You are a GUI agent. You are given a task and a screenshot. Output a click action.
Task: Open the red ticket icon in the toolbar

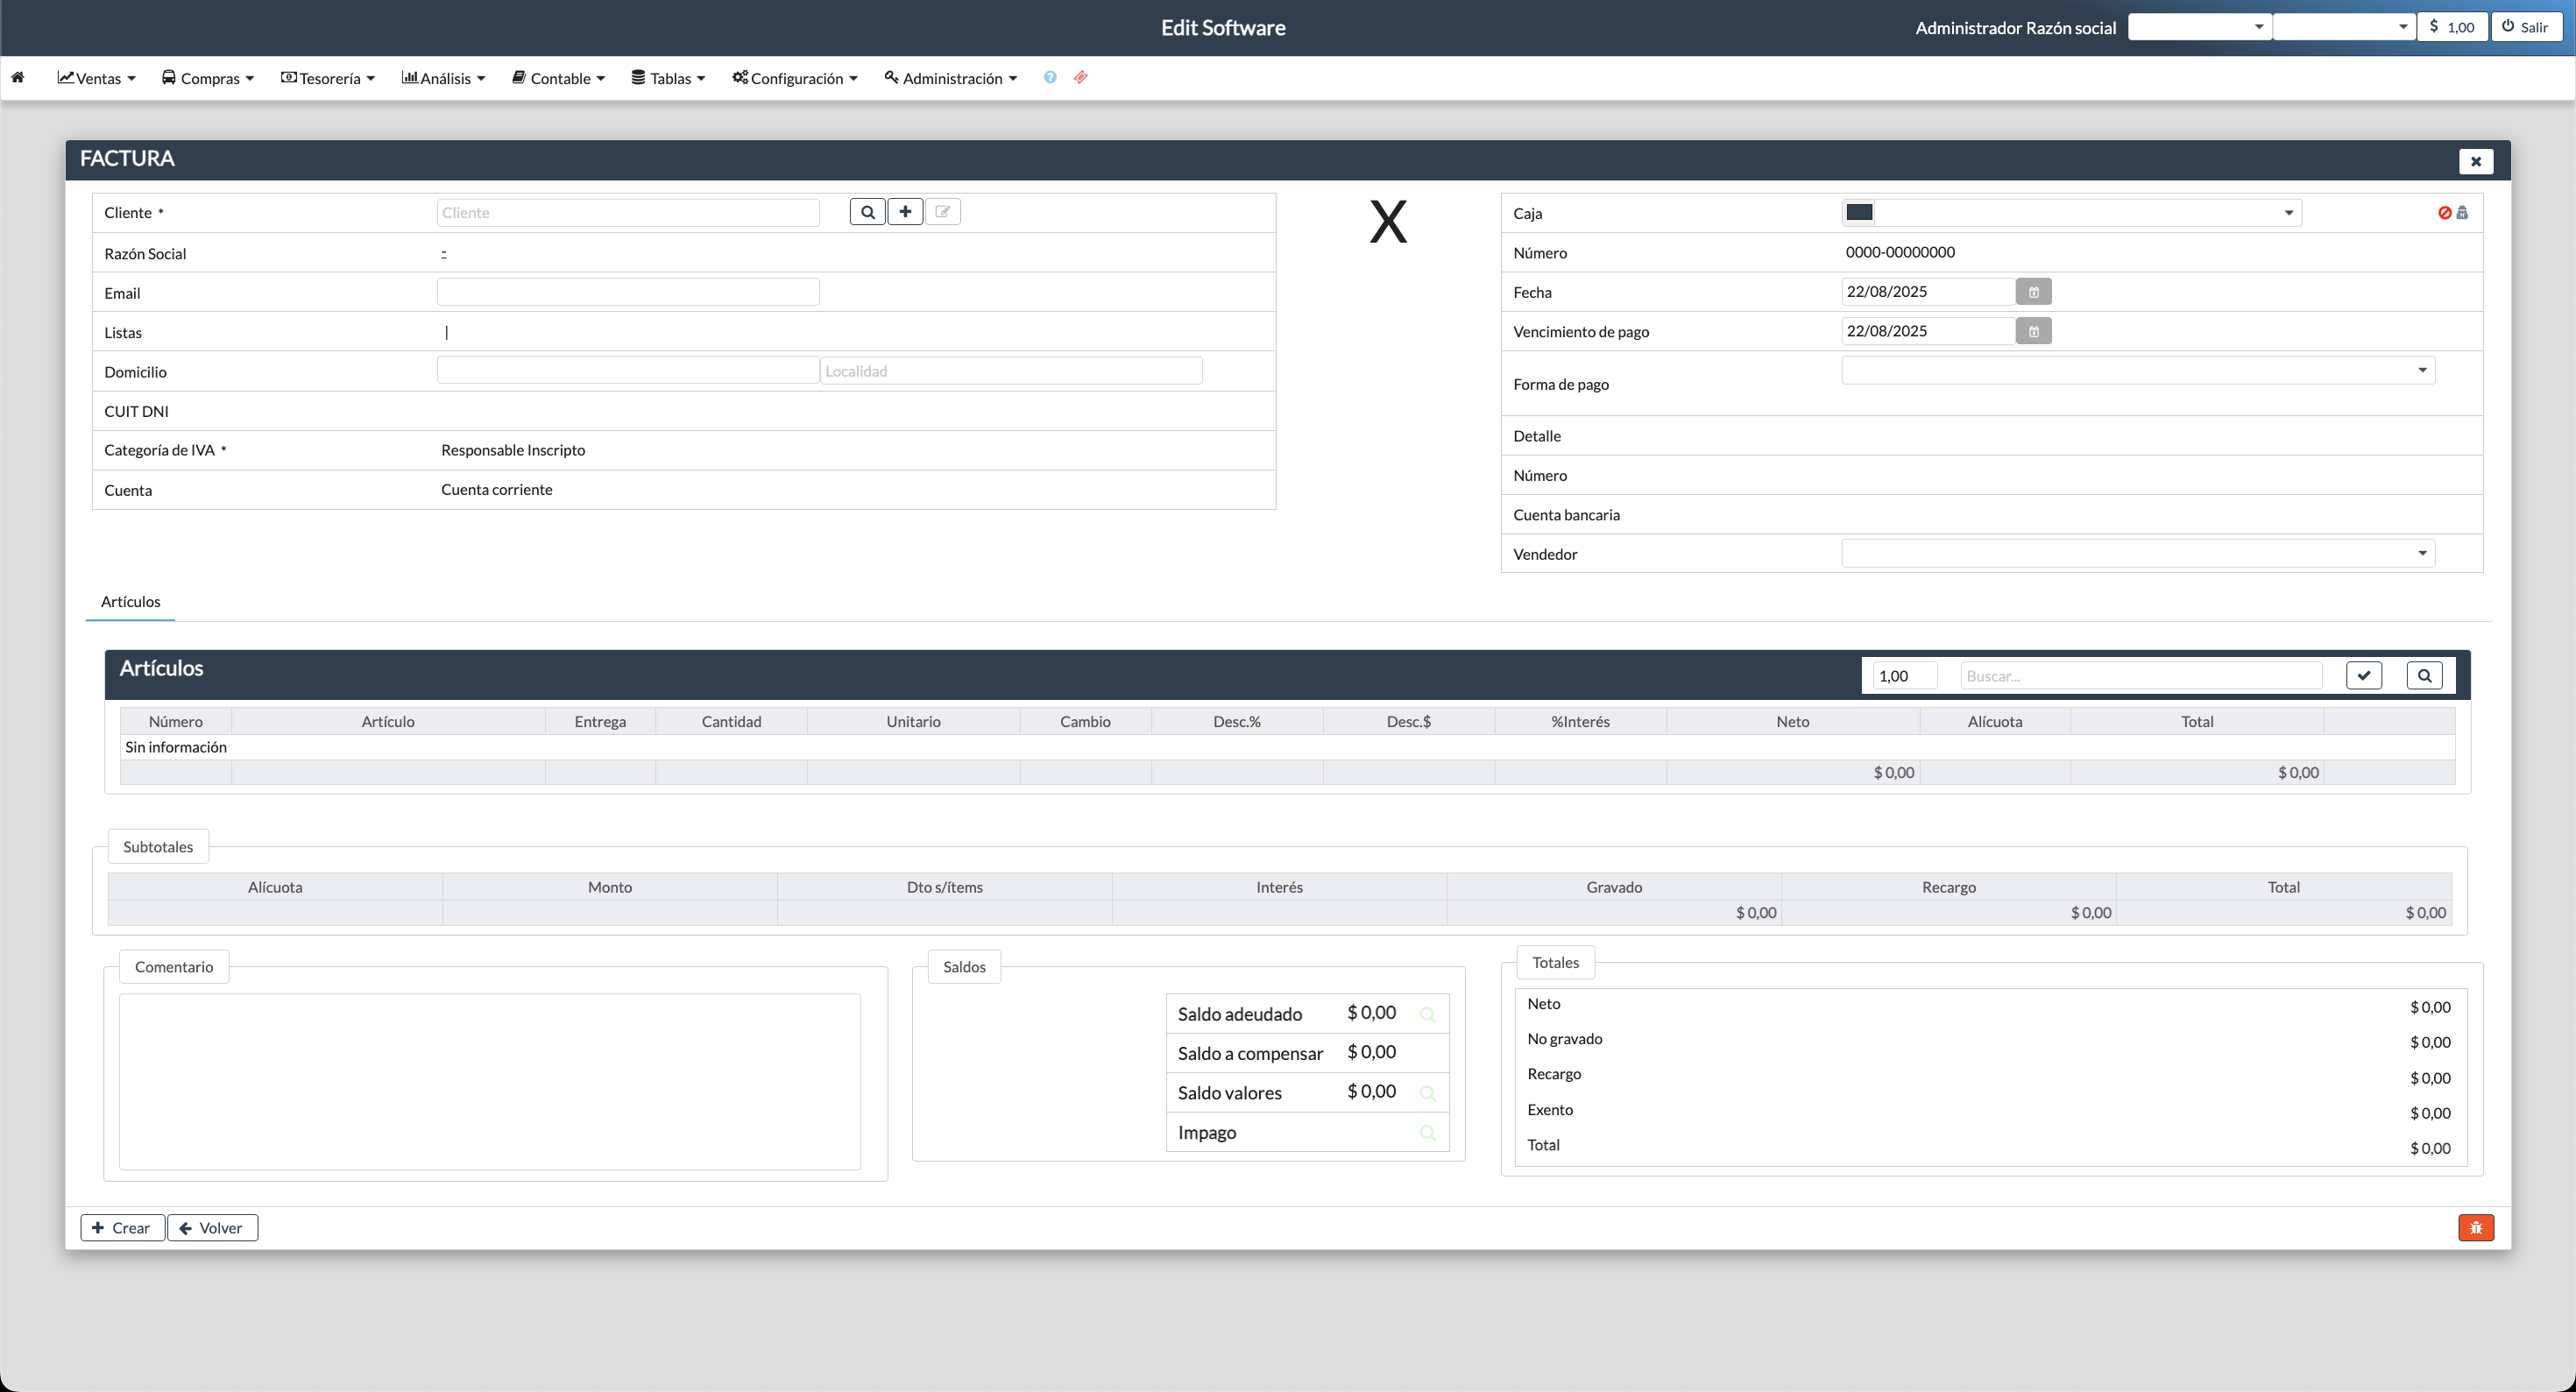tap(1080, 77)
